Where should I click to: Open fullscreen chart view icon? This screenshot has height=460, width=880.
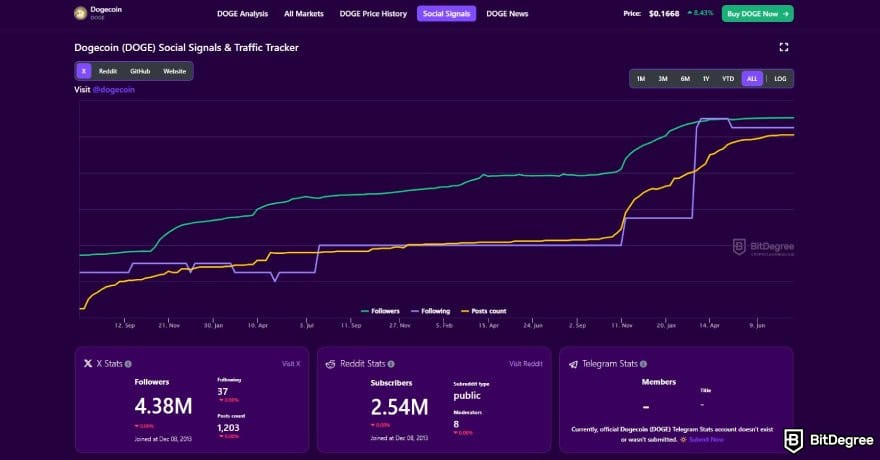pyautogui.click(x=784, y=47)
